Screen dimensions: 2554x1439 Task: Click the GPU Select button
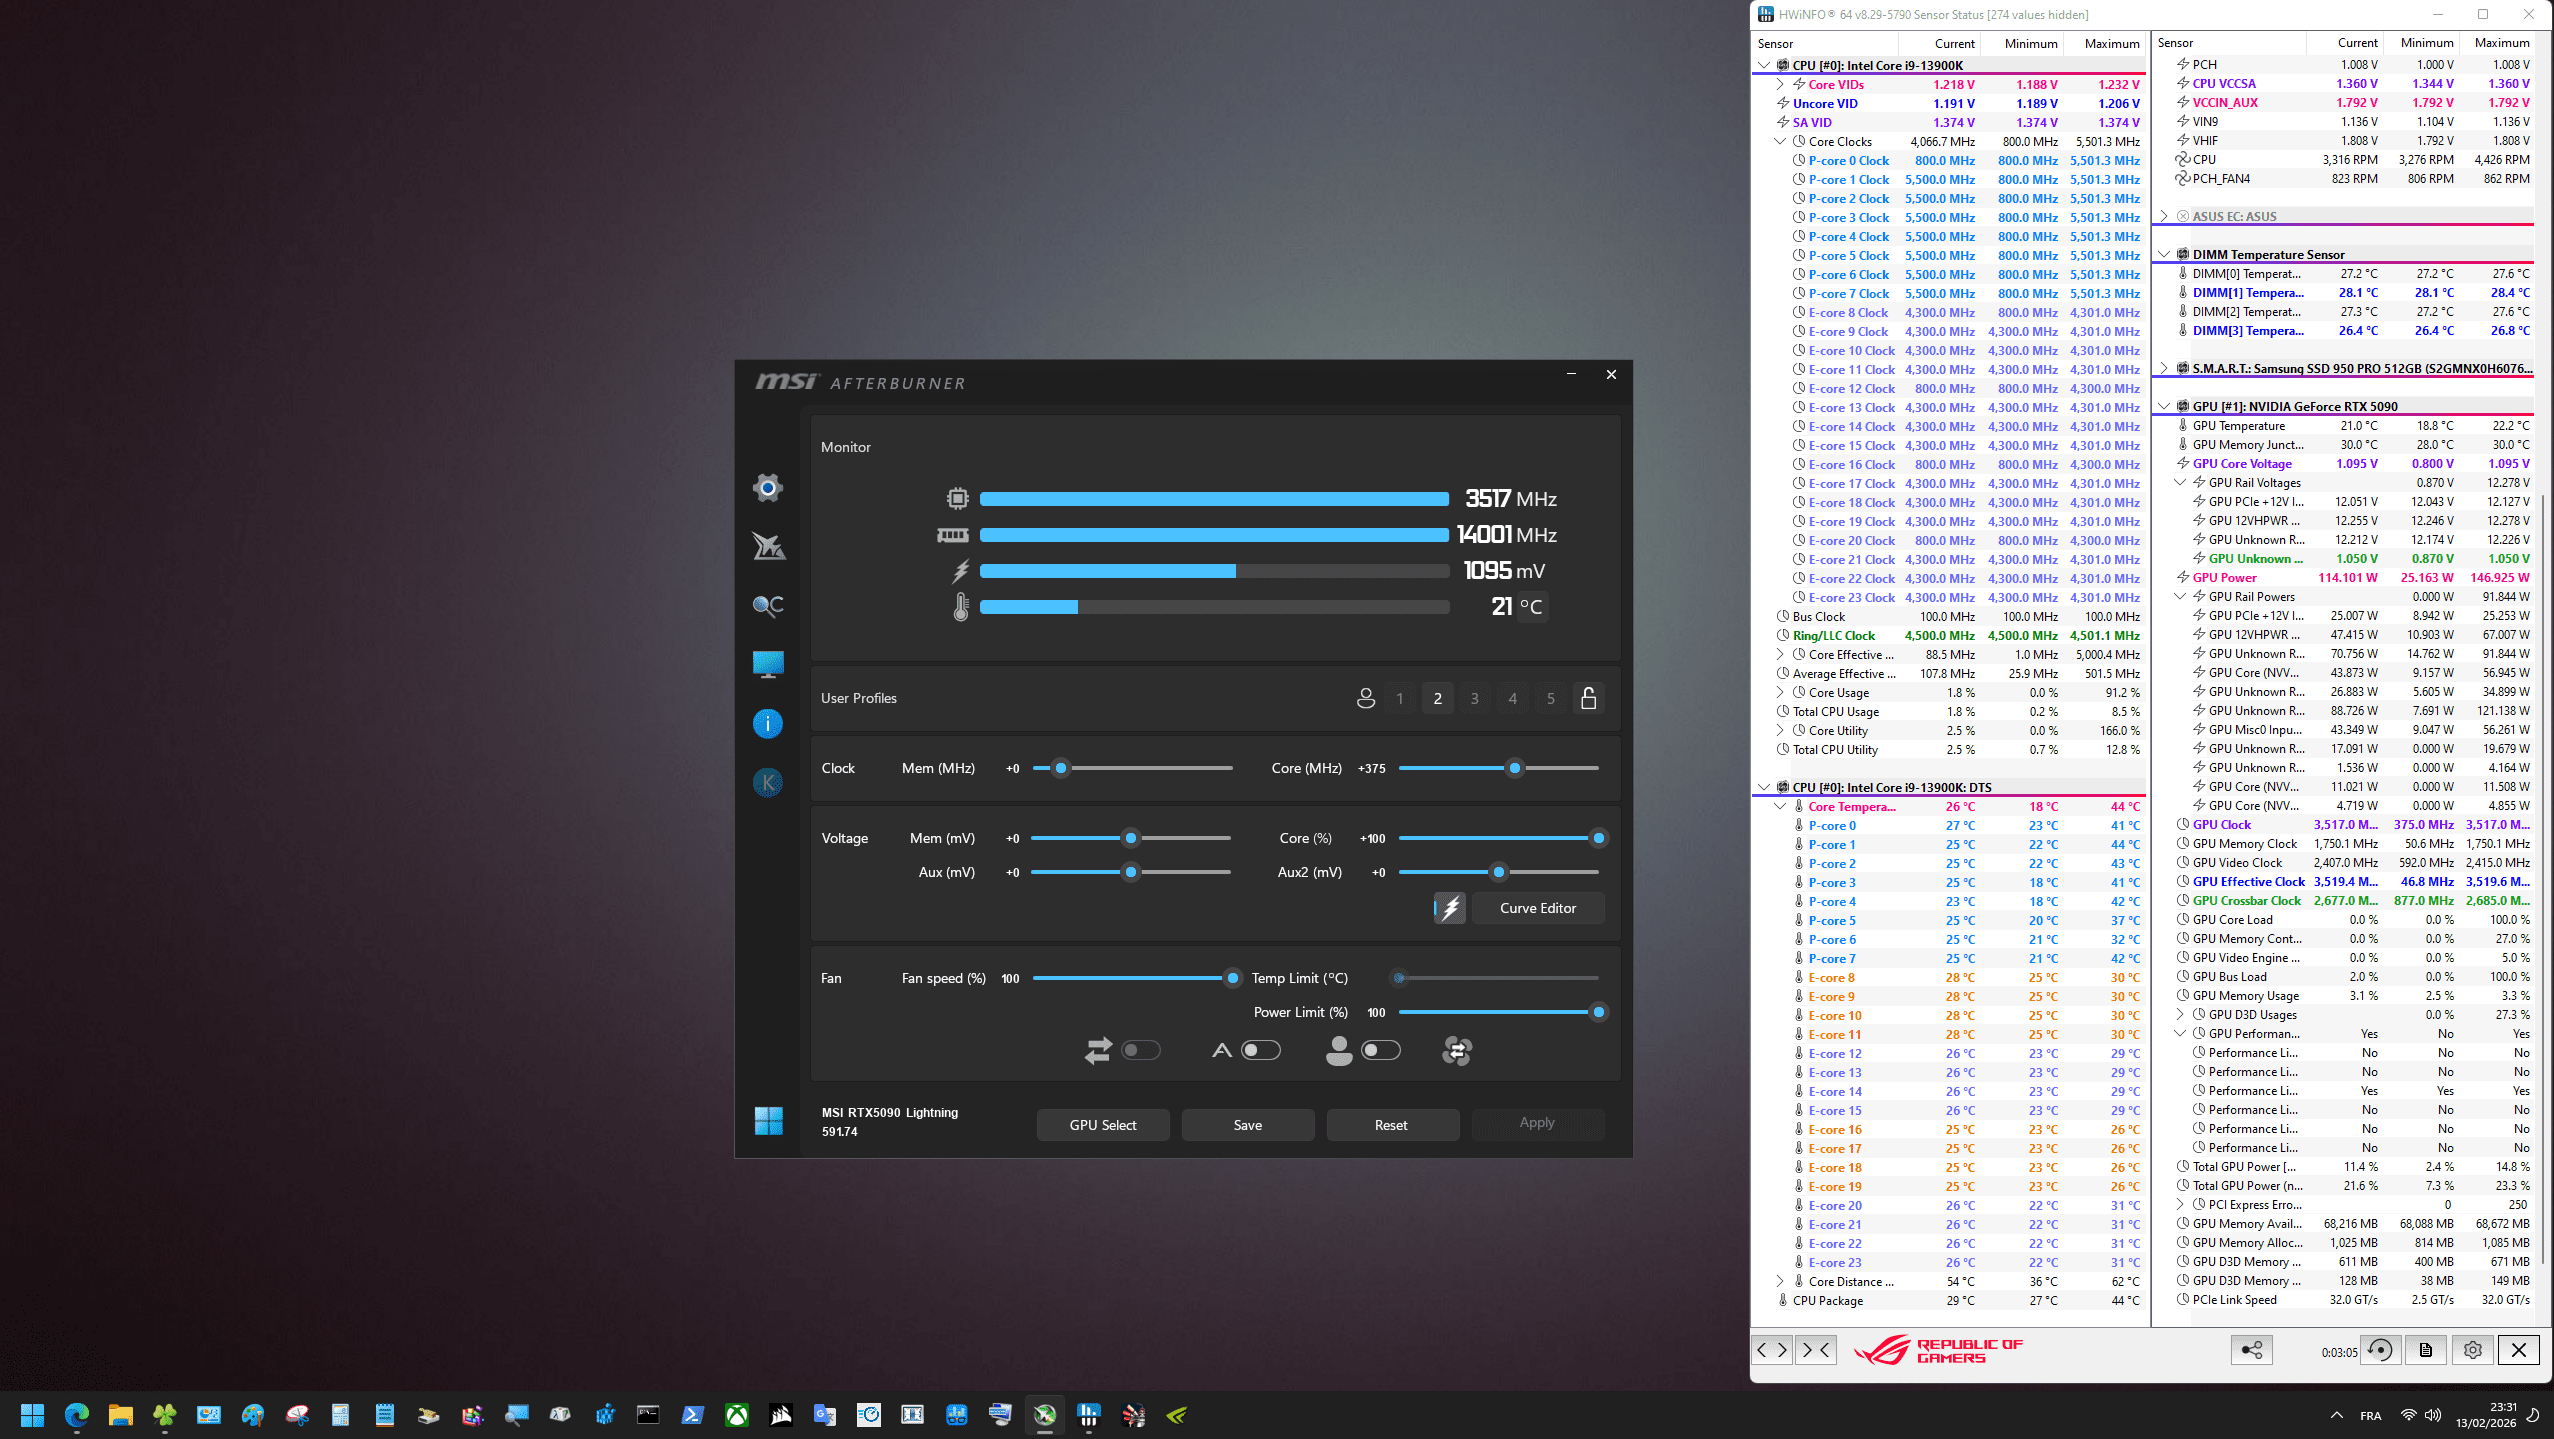[1102, 1125]
